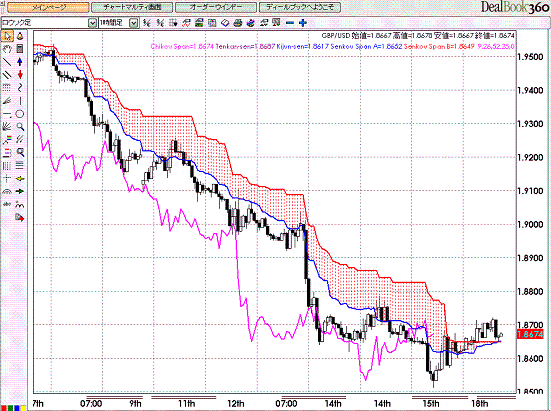Viewport: 551px width, 411px height.
Task: Select the vertical time grid tool
Action: (7, 165)
